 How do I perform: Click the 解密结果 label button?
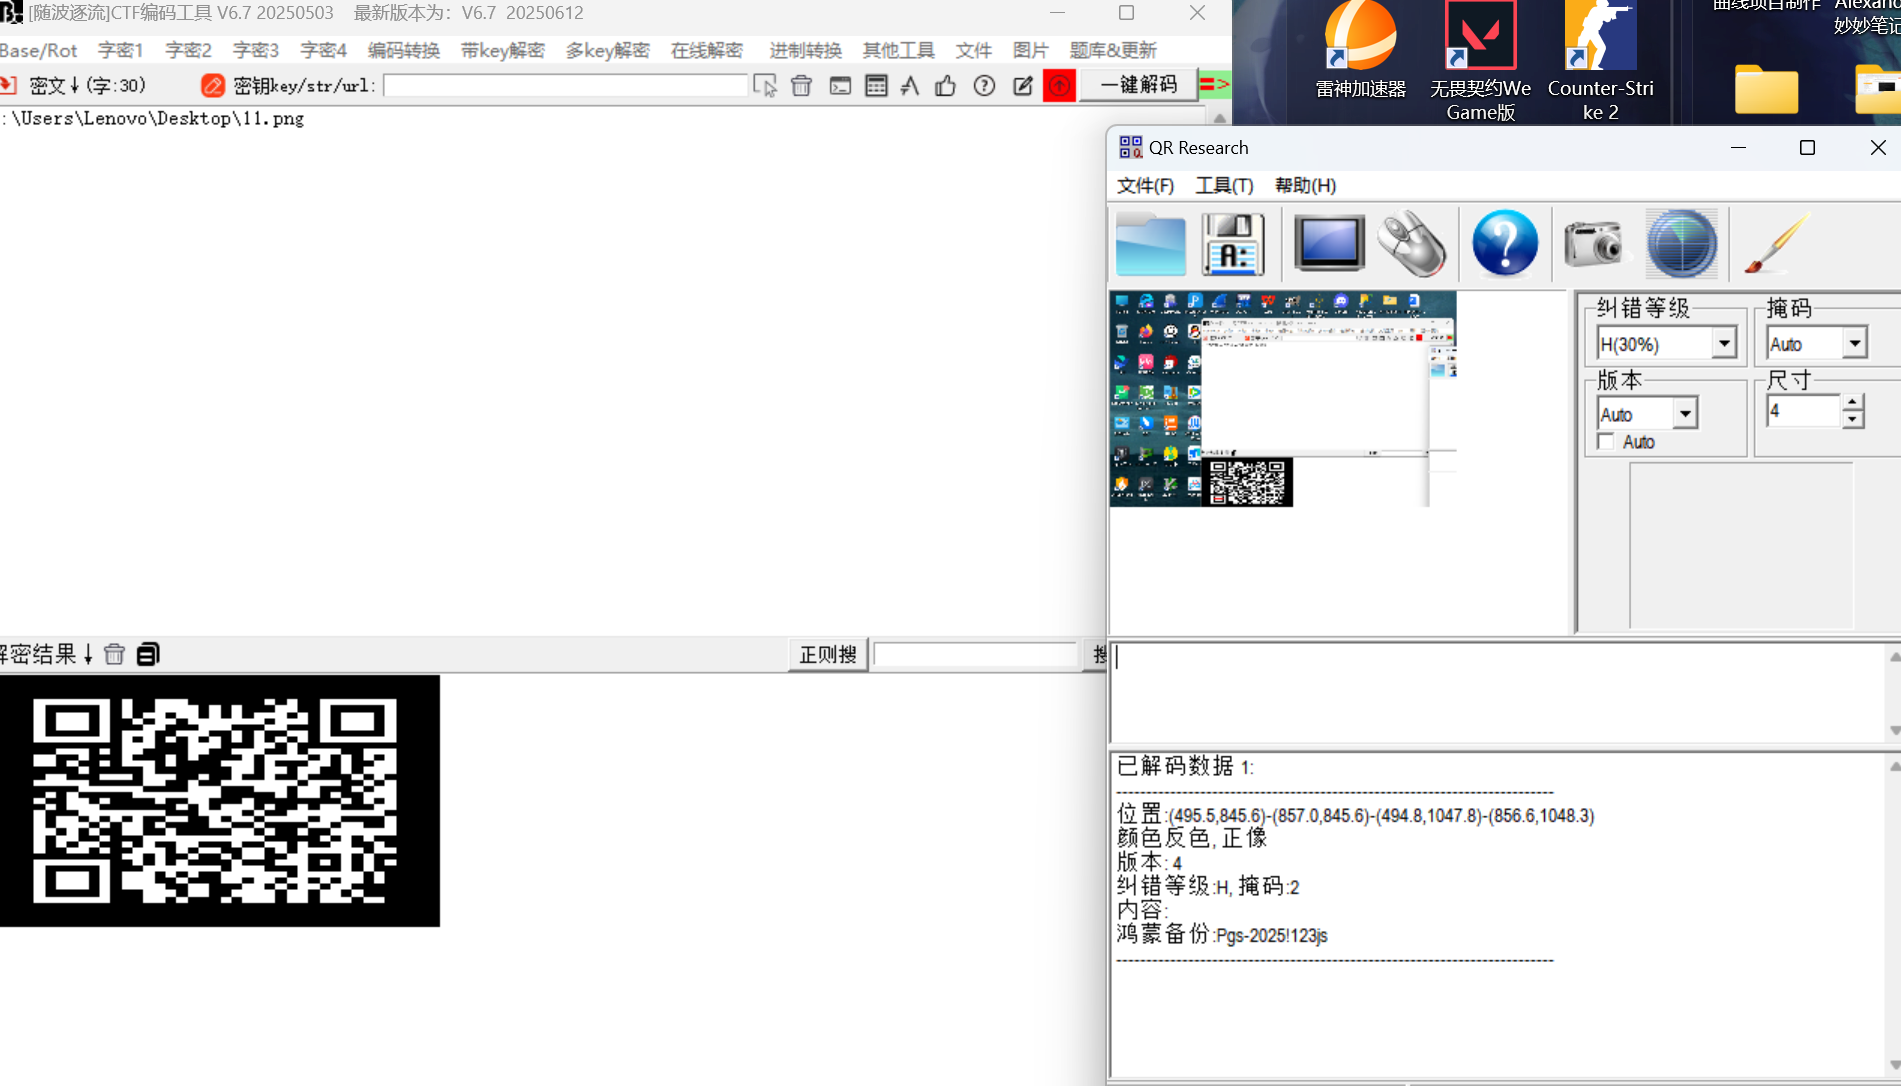coord(47,654)
